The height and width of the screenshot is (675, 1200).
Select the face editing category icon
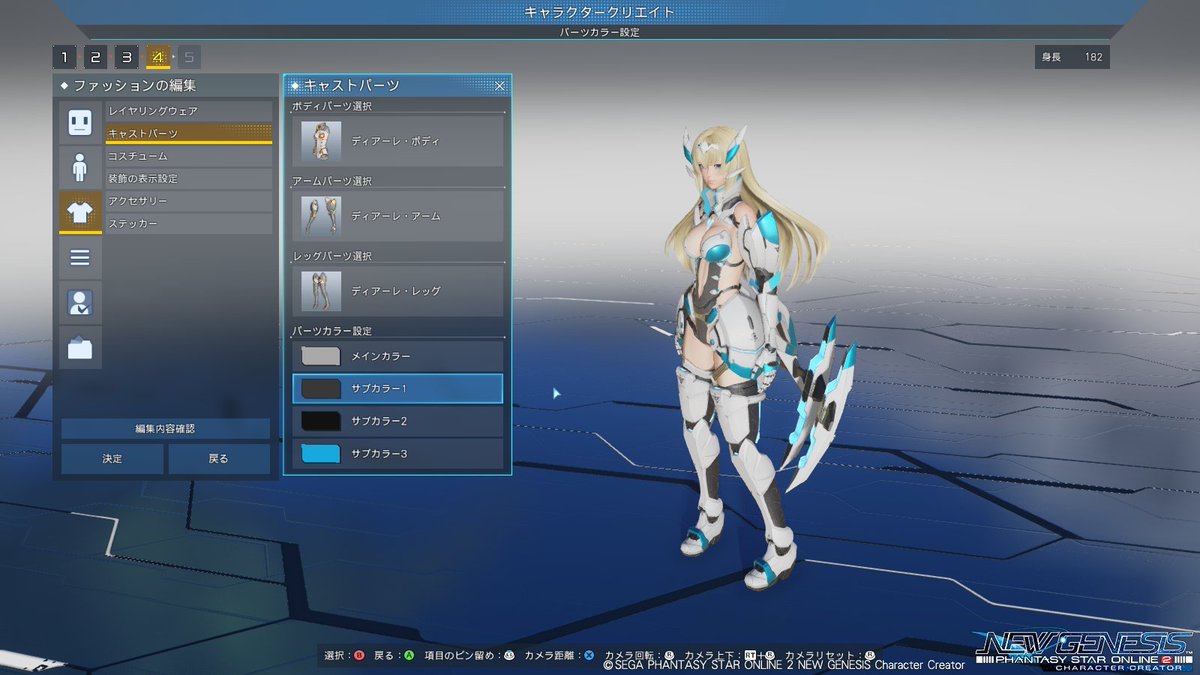click(80, 122)
